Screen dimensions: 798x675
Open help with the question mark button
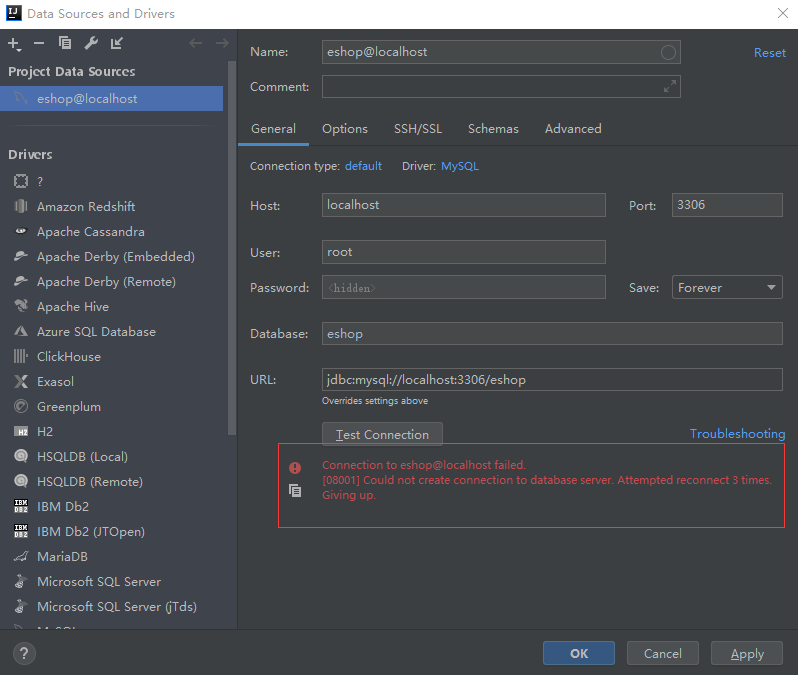point(24,653)
